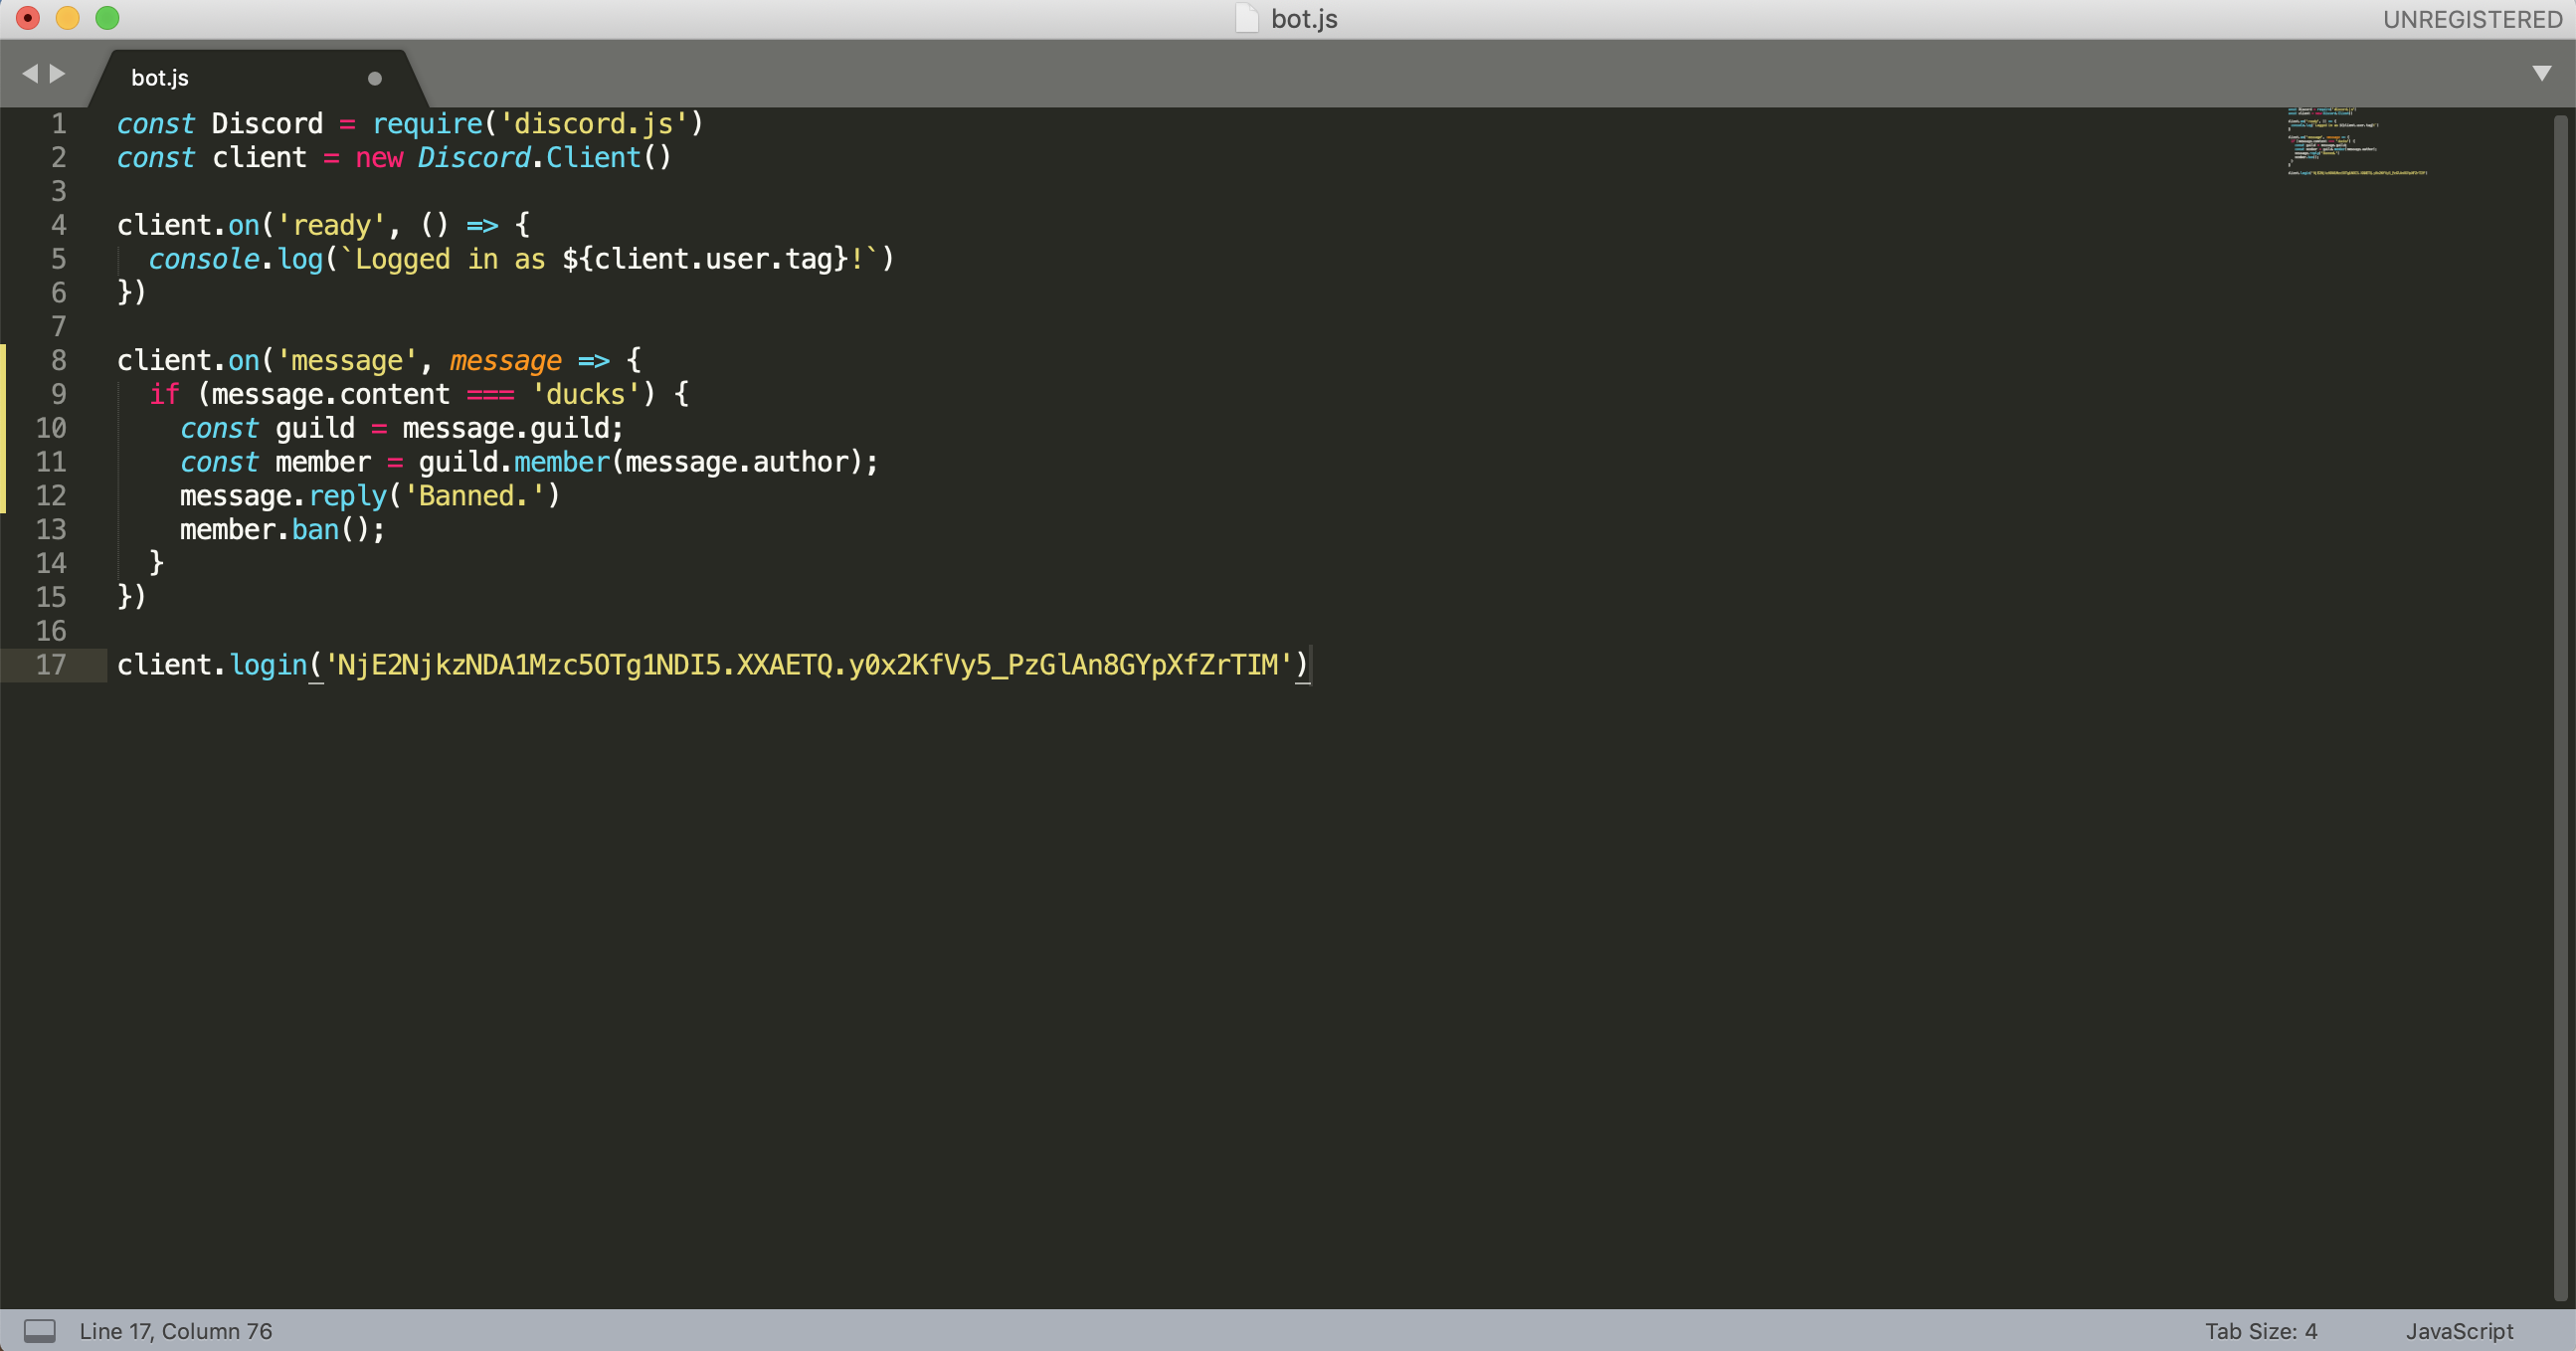Click line number 1 in the gutter
Image resolution: width=2576 pixels, height=1351 pixels.
(x=58, y=124)
